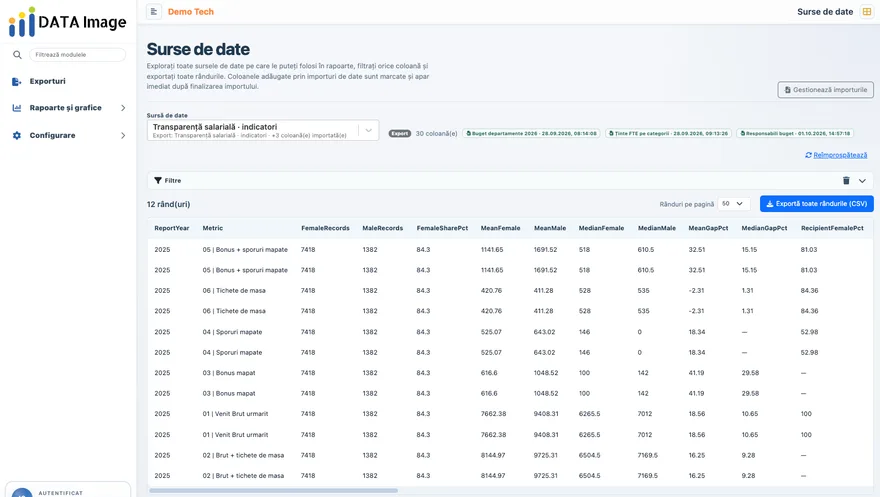Click the Rapoarte și grafice chart icon
880x497 pixels.
(17, 108)
